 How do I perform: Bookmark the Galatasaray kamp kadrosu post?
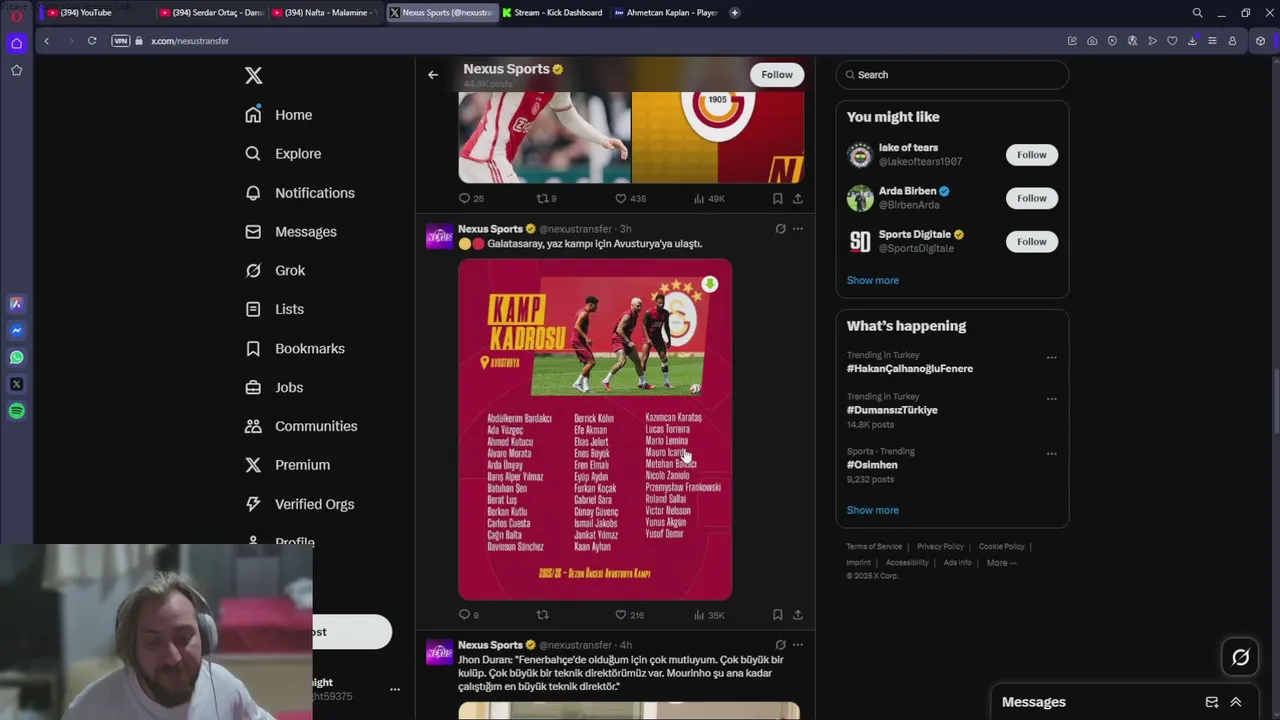[777, 615]
